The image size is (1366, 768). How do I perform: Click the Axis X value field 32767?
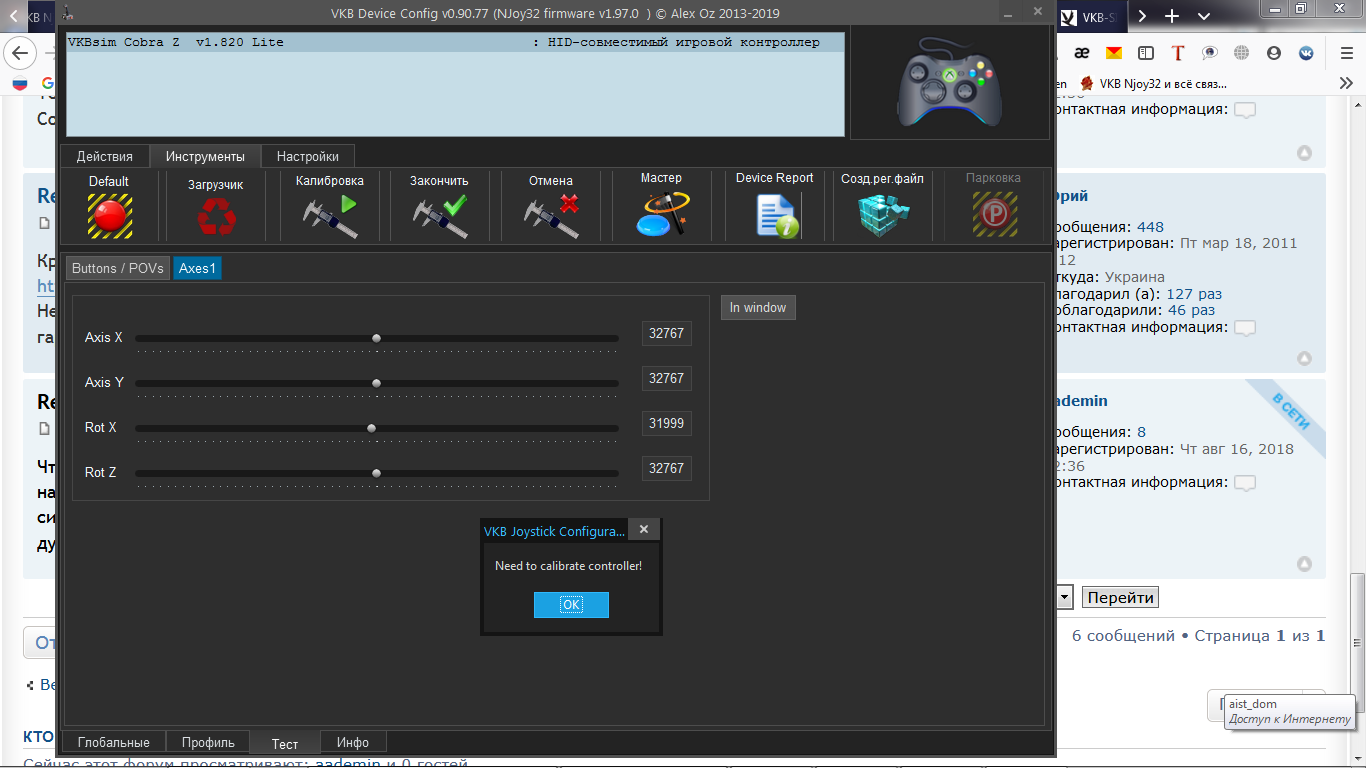pyautogui.click(x=666, y=334)
